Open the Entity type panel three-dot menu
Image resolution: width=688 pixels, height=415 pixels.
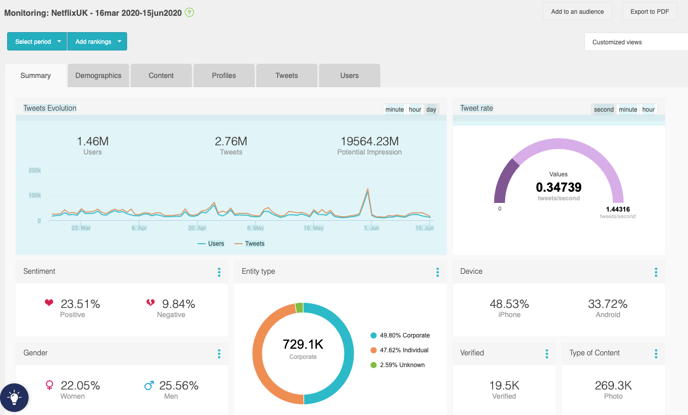[437, 272]
